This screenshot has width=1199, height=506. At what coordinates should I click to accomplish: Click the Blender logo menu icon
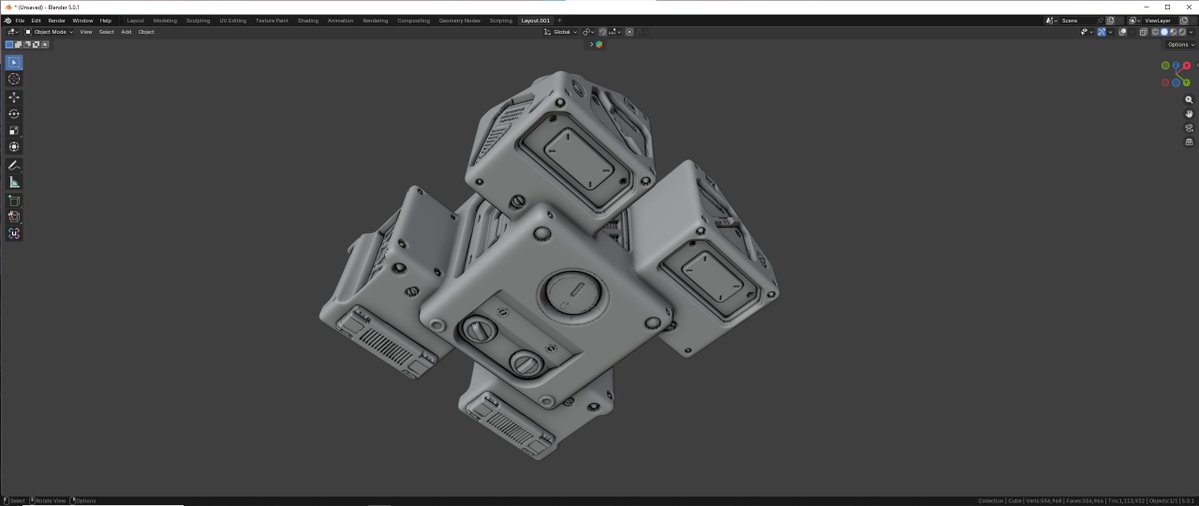coord(8,21)
